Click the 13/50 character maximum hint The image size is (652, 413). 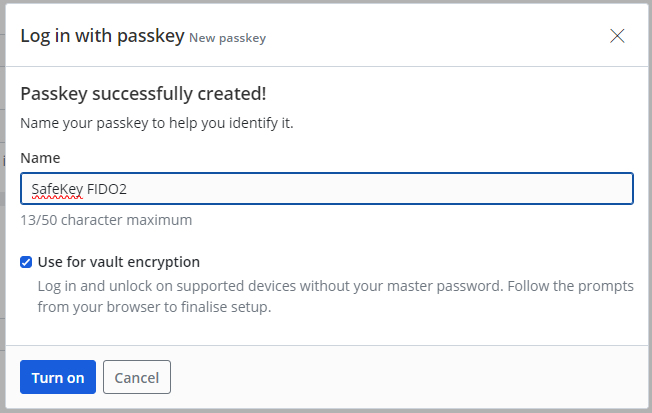[x=106, y=220]
